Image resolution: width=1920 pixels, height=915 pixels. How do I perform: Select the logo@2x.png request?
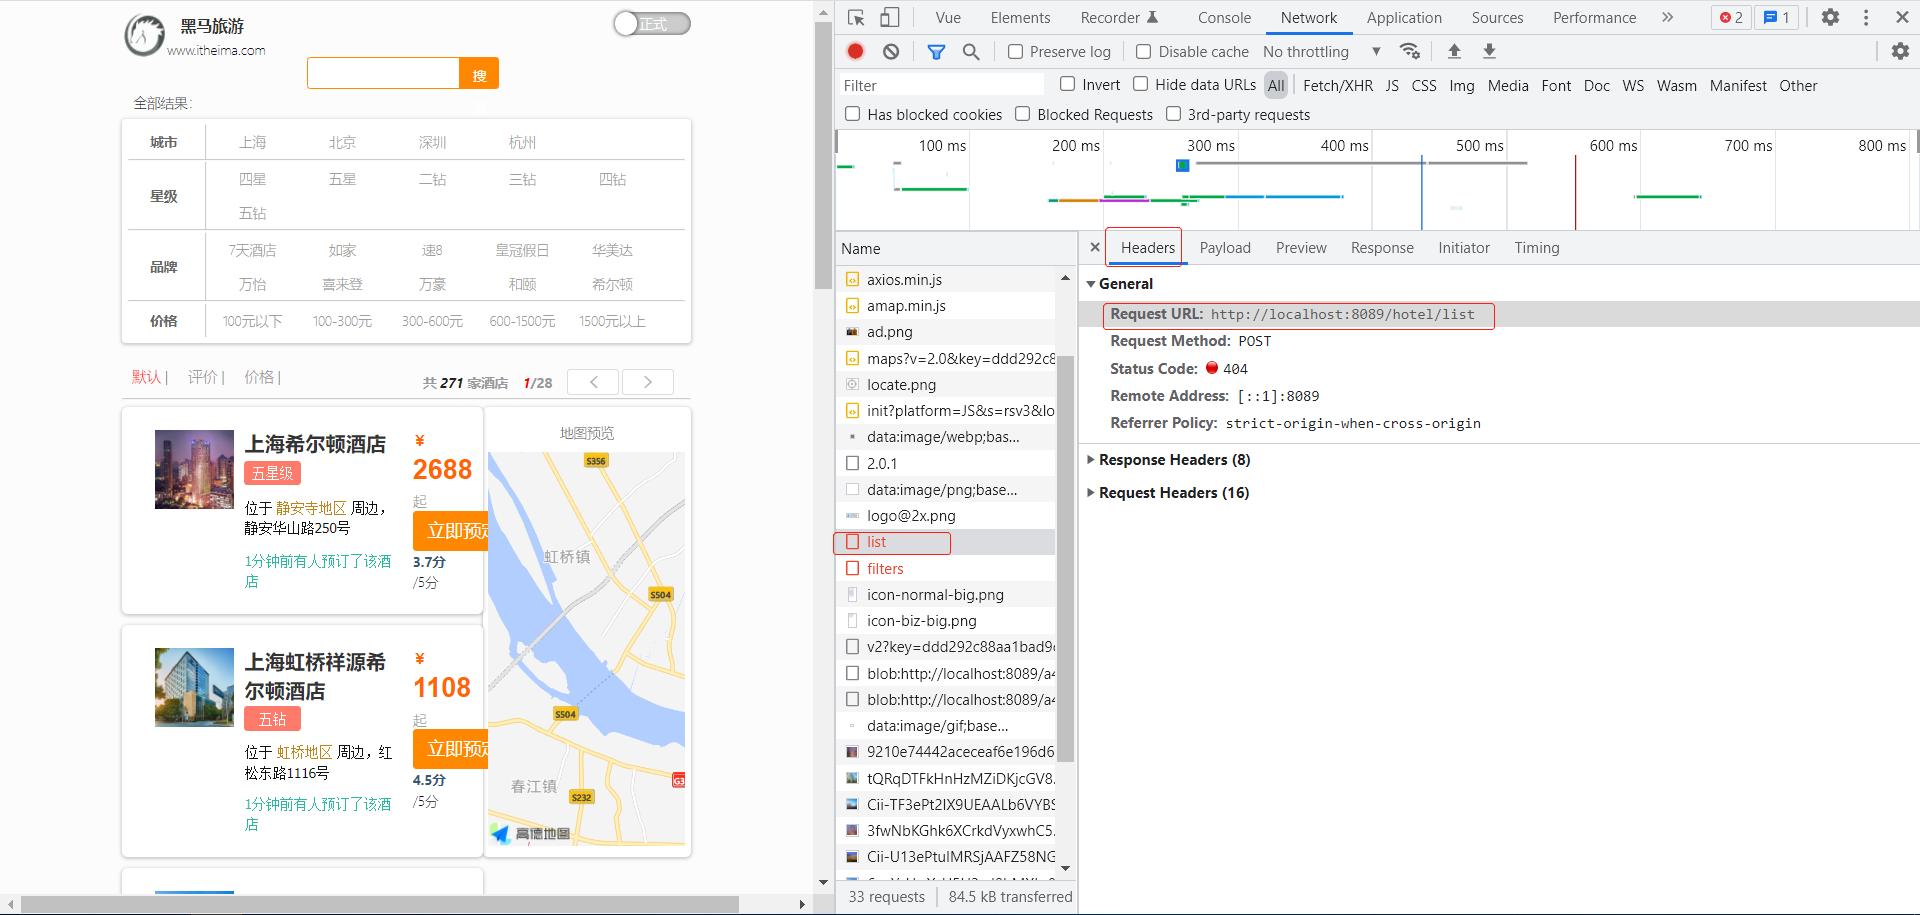tap(945, 516)
